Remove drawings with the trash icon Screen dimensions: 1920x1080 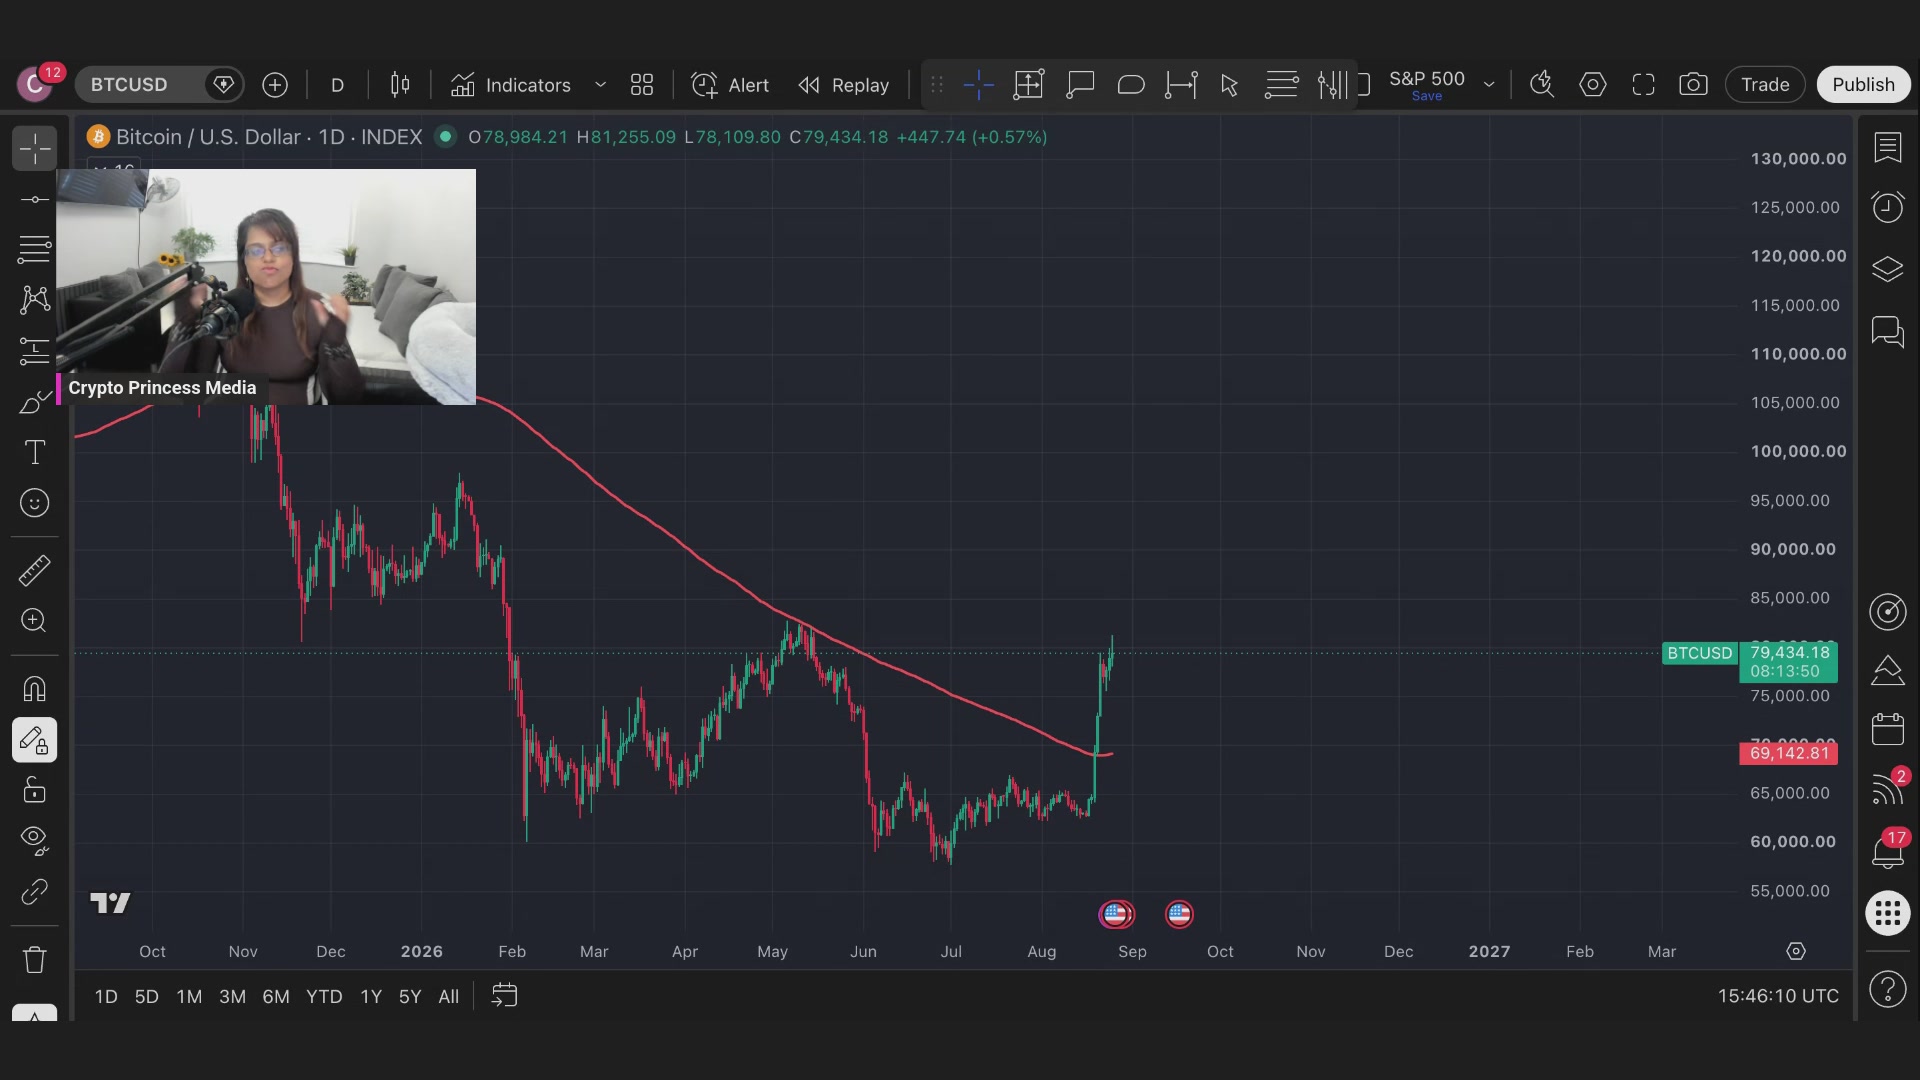(35, 960)
